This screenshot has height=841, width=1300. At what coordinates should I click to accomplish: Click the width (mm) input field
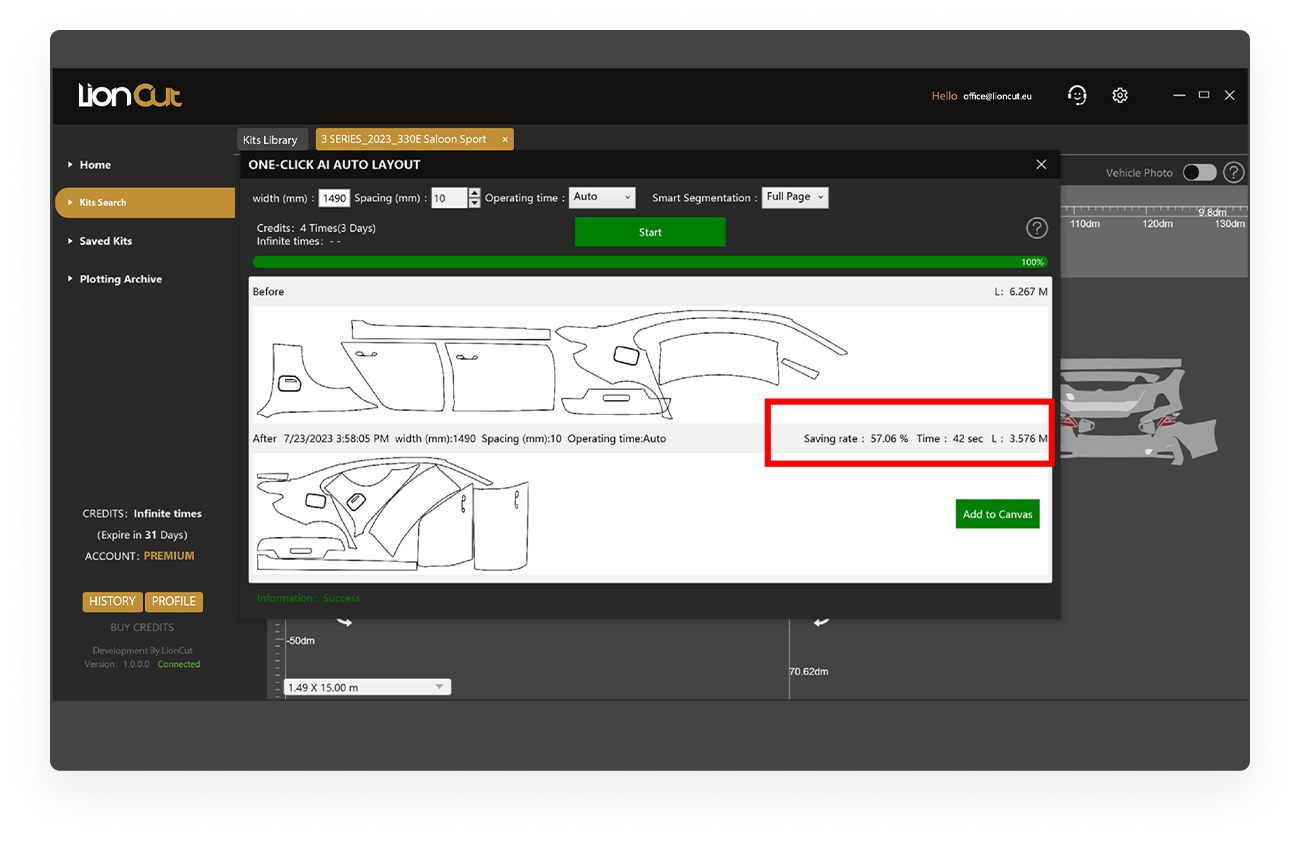(334, 198)
